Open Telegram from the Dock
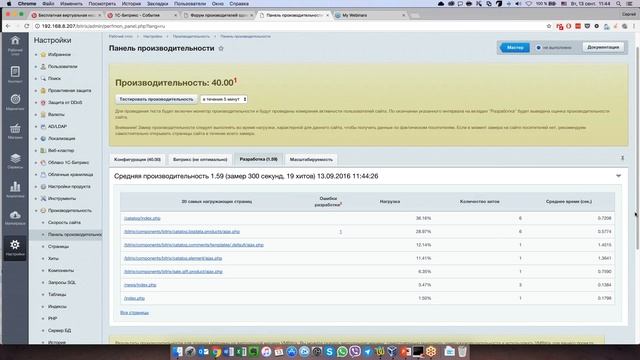 coord(367,351)
